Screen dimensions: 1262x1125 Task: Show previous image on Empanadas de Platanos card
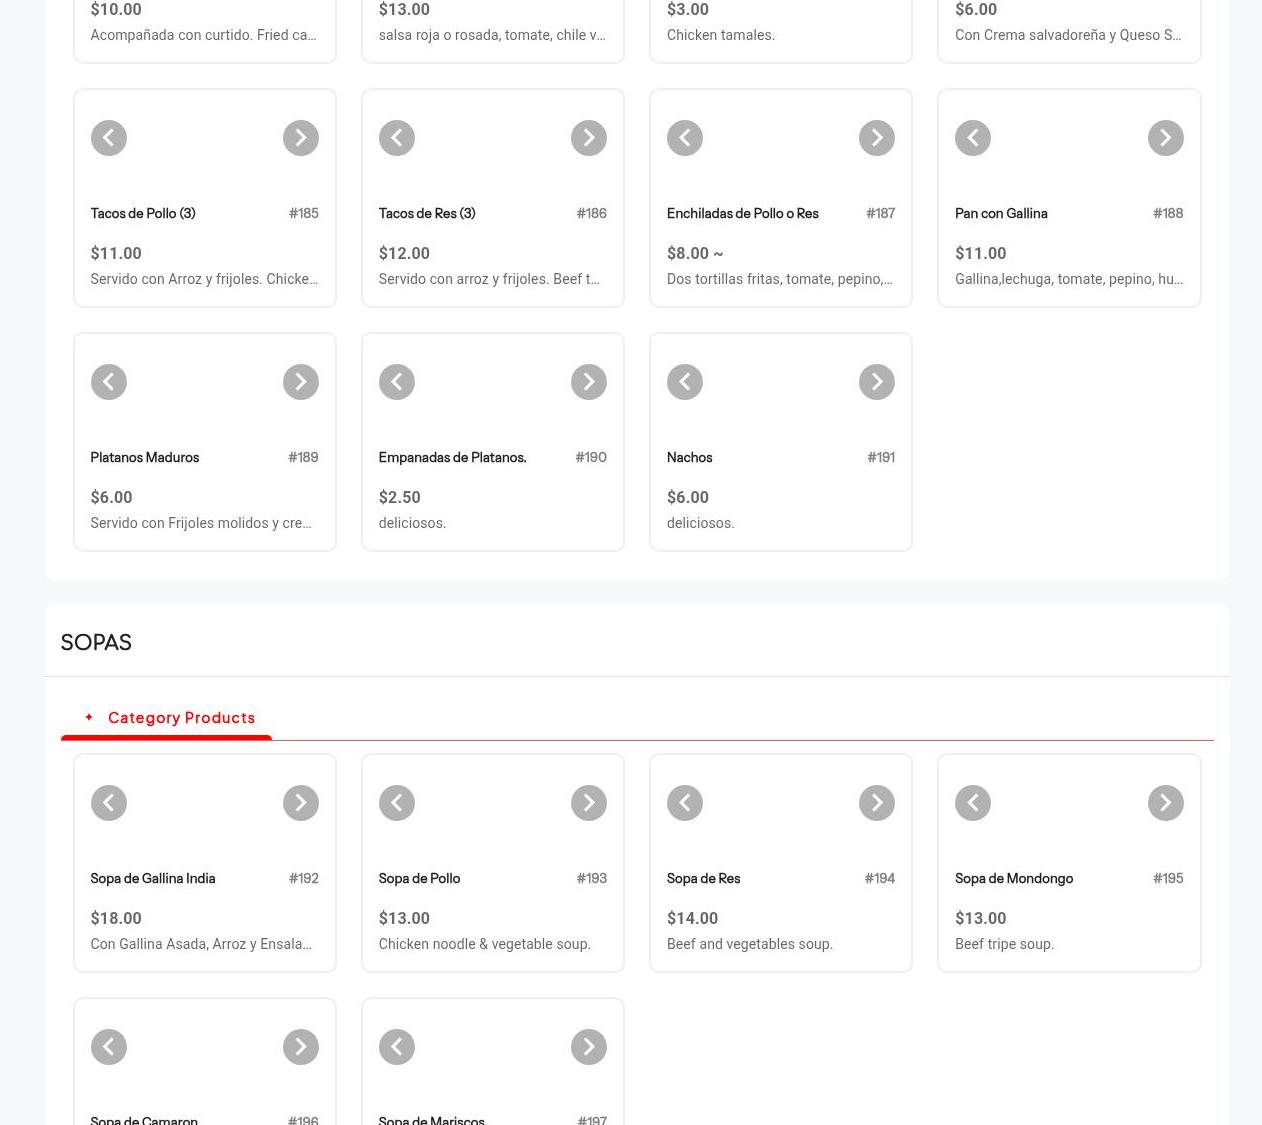click(x=396, y=382)
